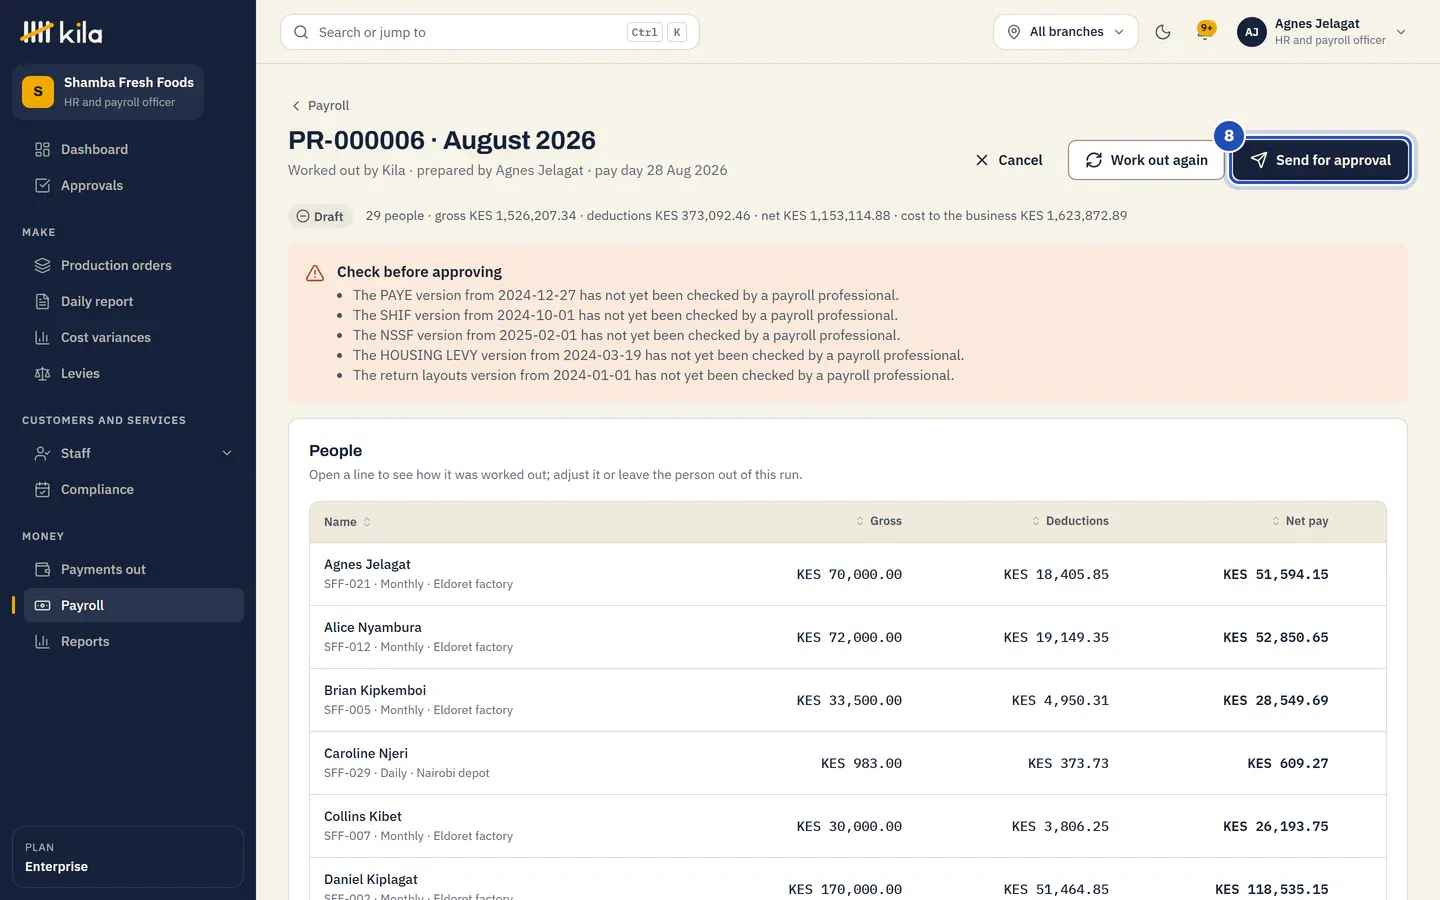Click the Shamba Fresh Foods company badge
The width and height of the screenshot is (1440, 900).
pyautogui.click(x=108, y=92)
